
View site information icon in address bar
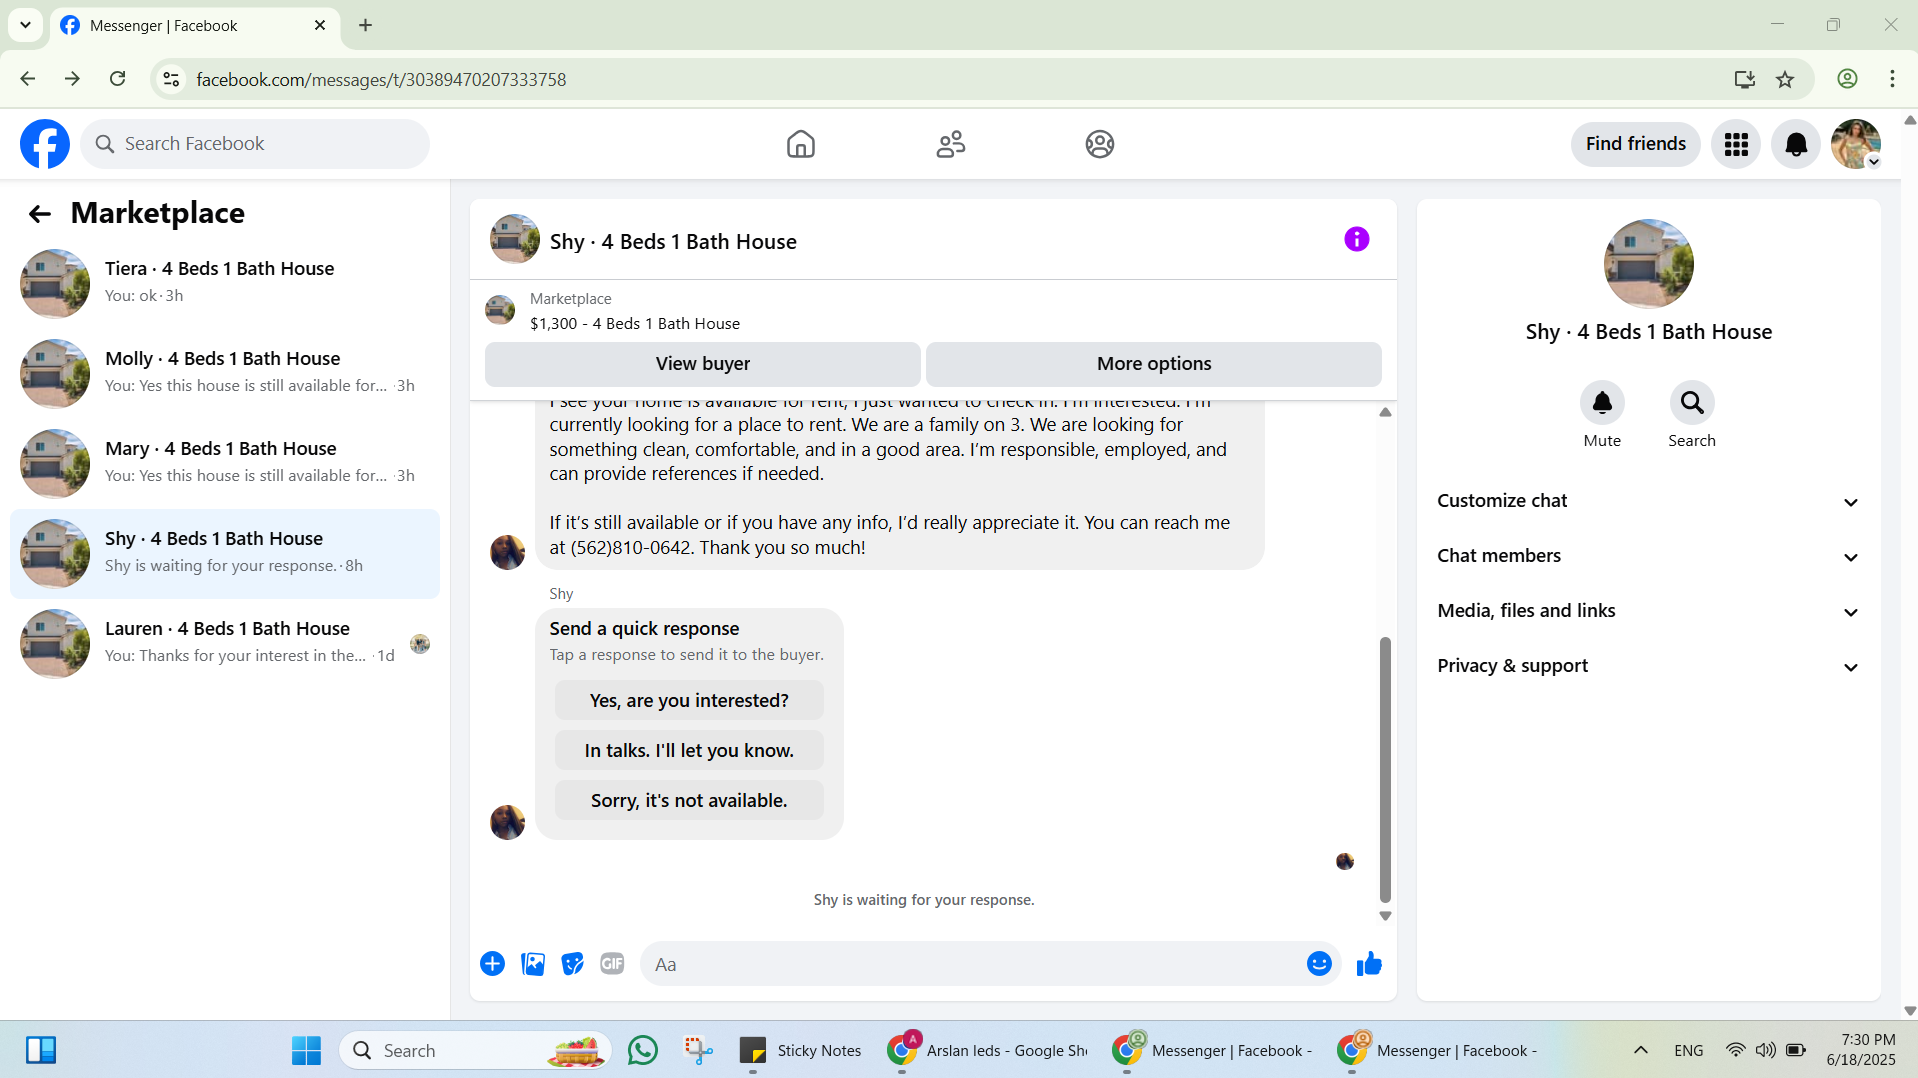click(171, 79)
